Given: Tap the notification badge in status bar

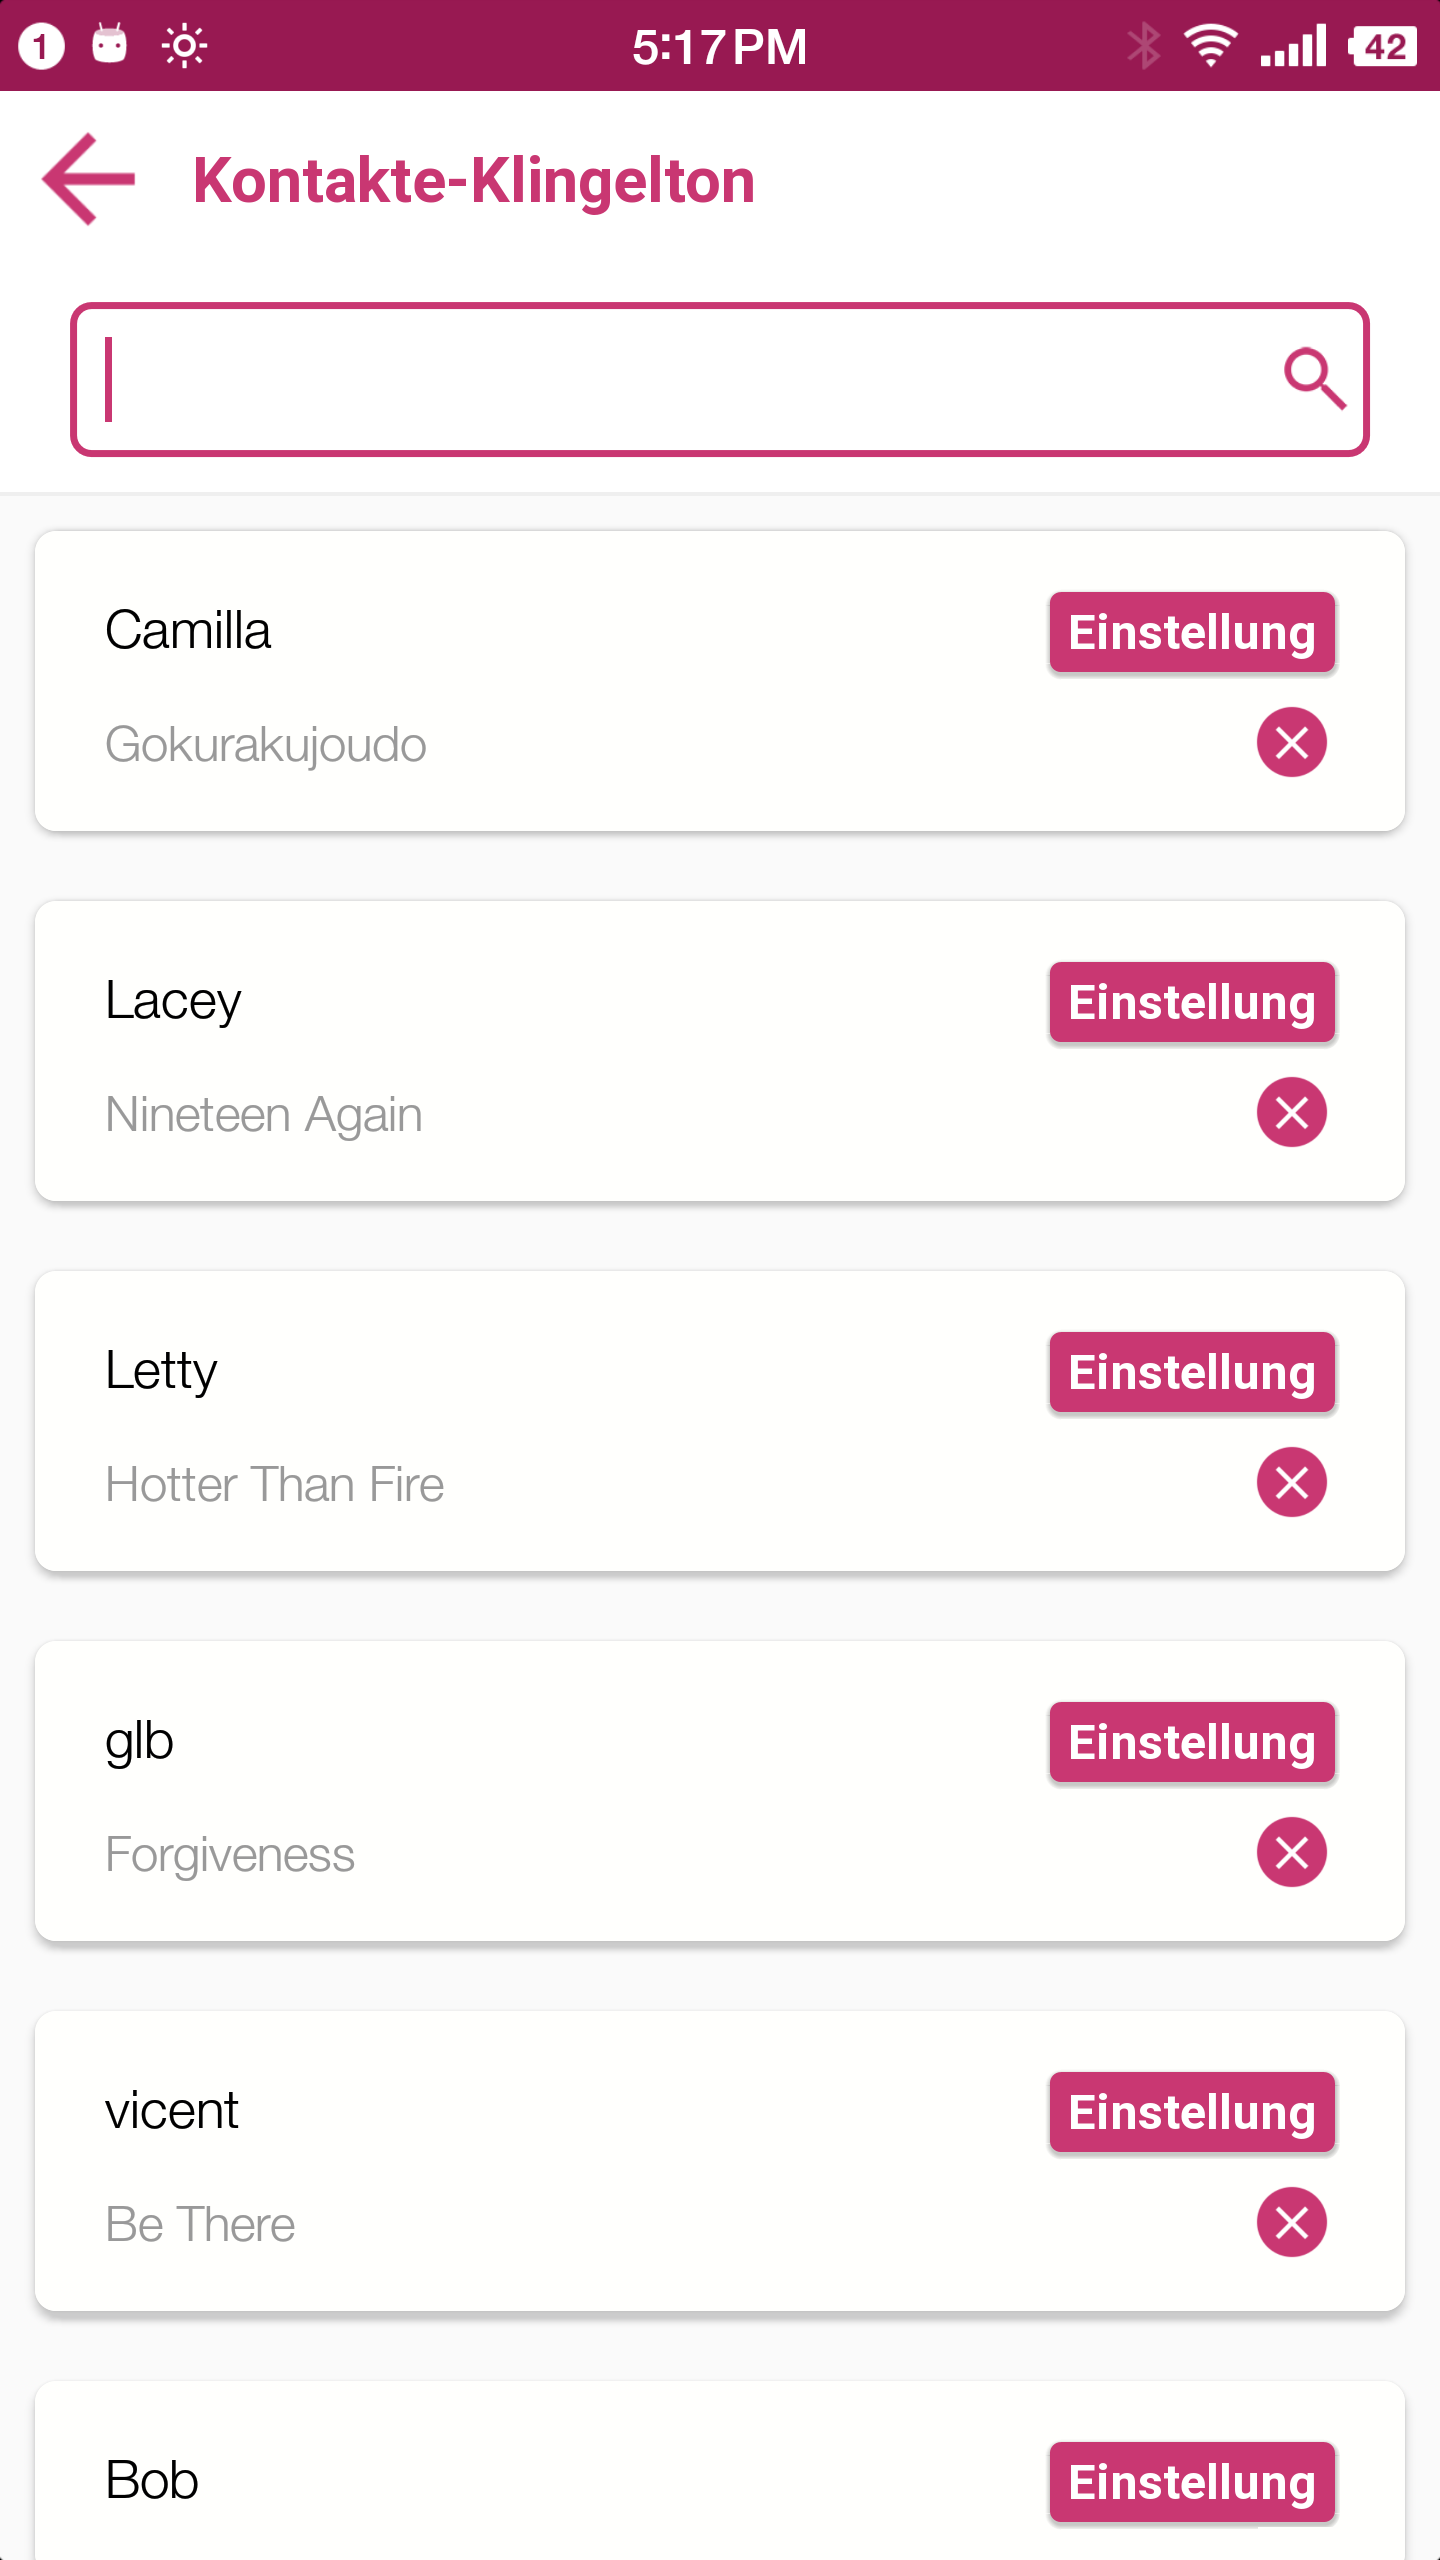Looking at the screenshot, I should coord(41,46).
